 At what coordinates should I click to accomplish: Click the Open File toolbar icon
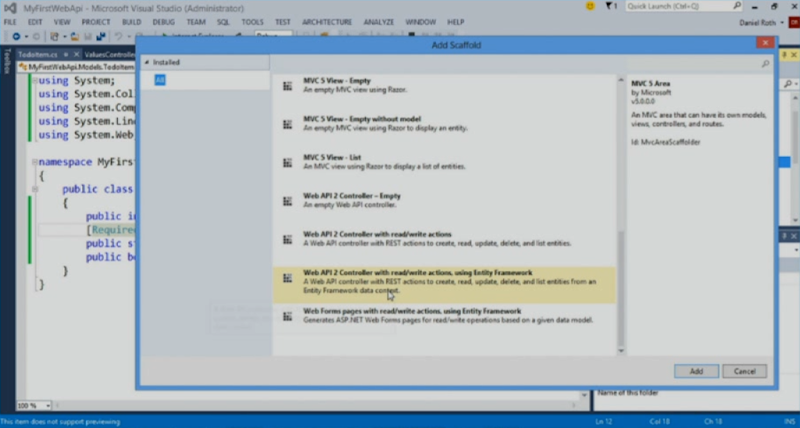coord(74,36)
